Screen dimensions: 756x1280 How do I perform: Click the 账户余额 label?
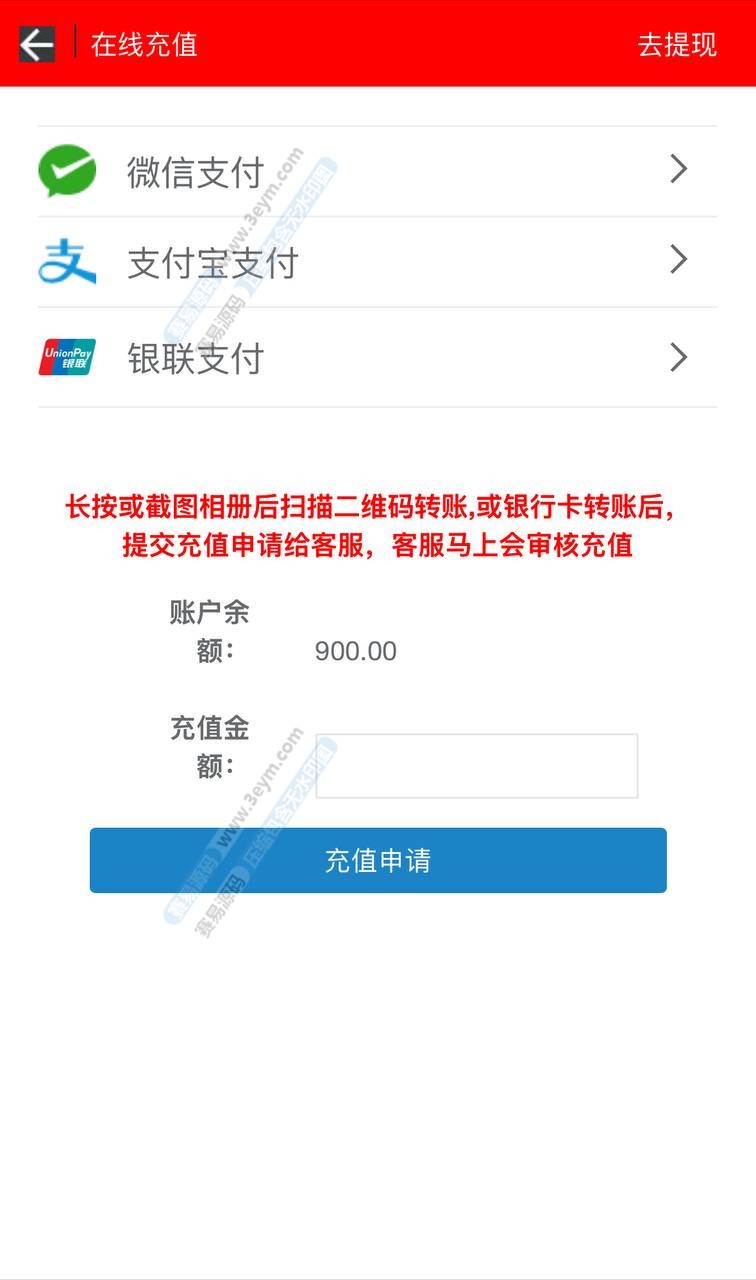209,631
